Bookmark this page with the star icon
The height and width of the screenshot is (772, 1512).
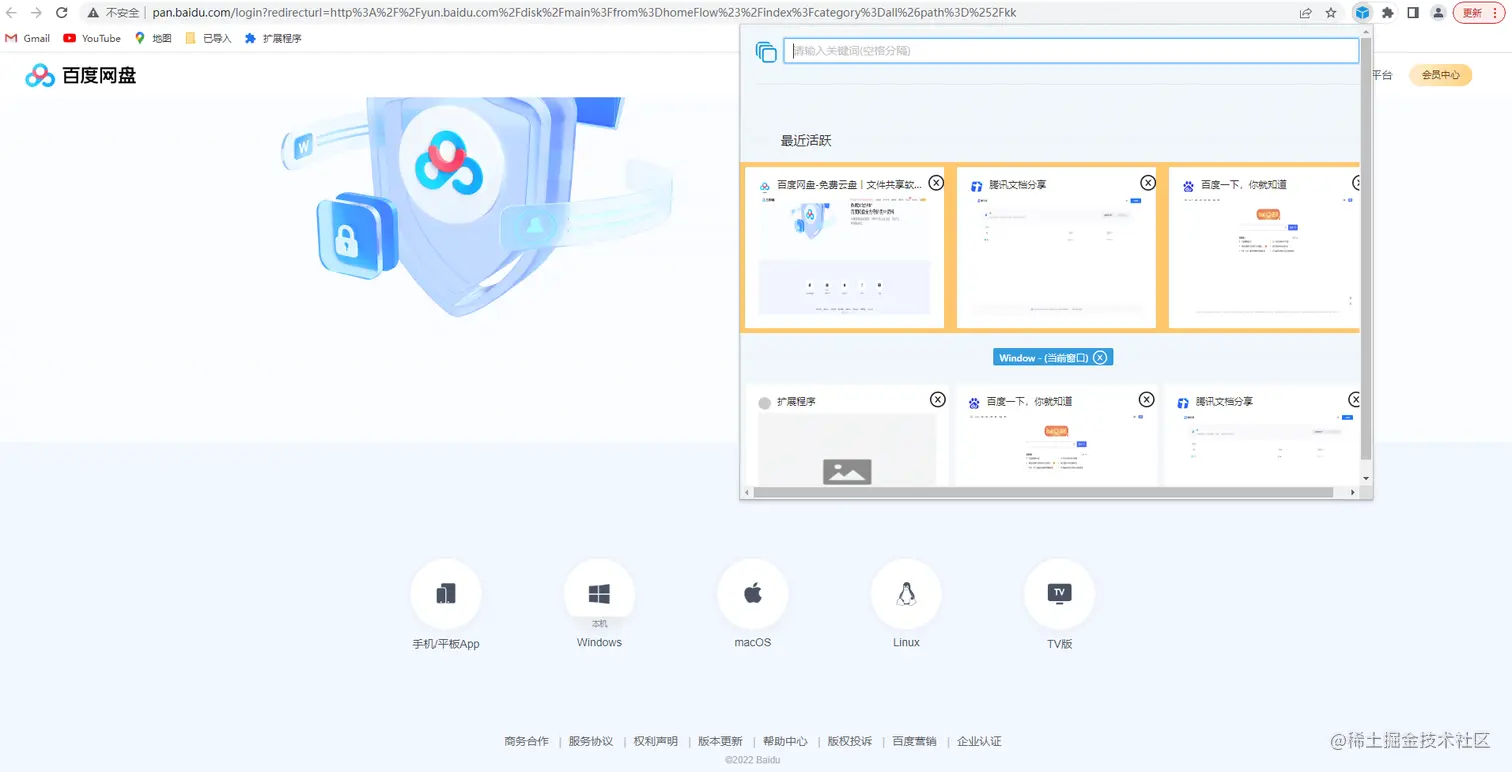pyautogui.click(x=1331, y=13)
